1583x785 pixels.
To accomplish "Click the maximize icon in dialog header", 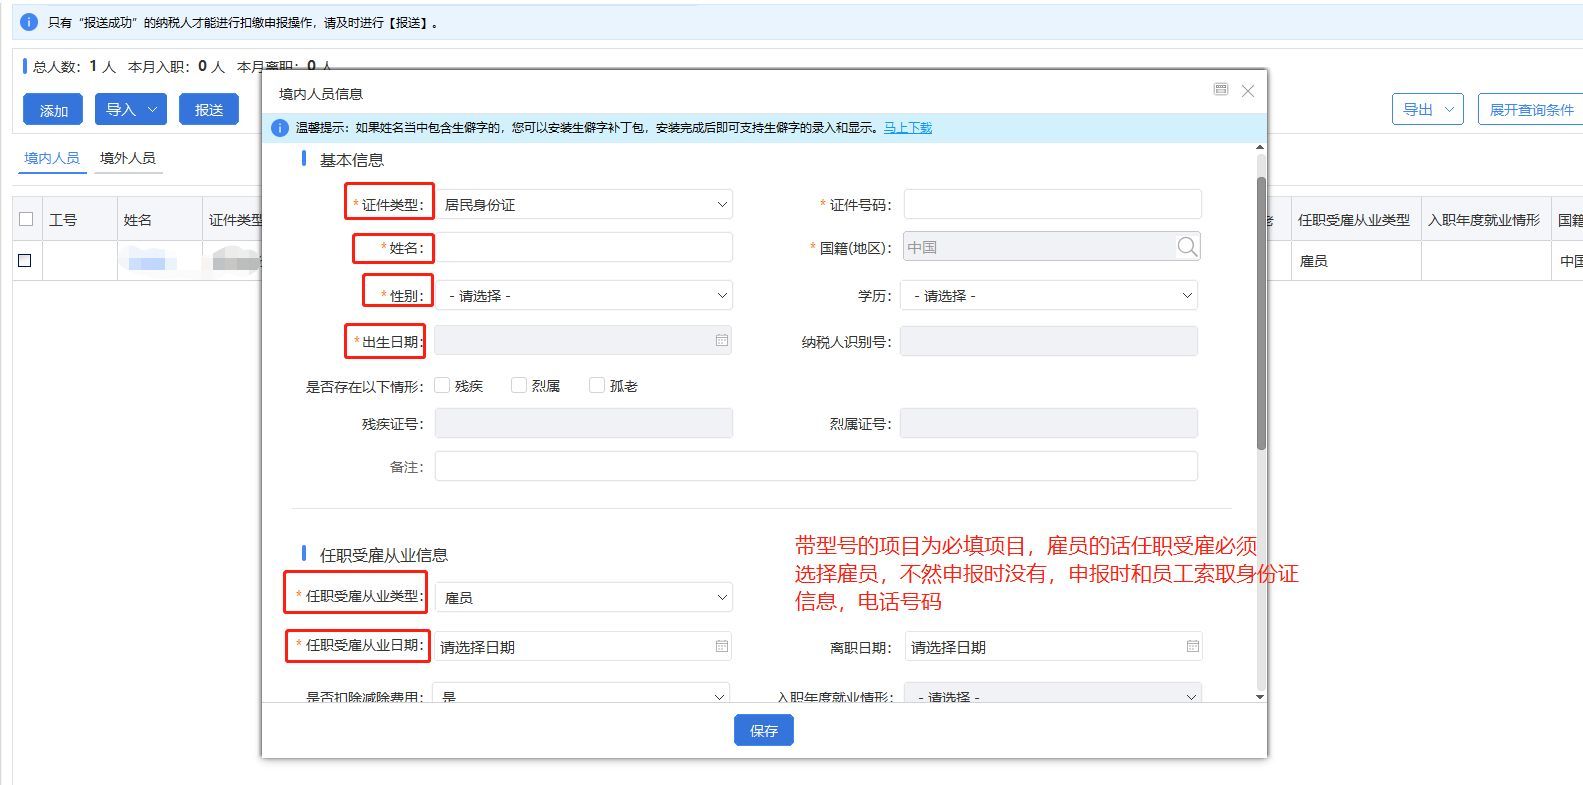I will click(1220, 90).
